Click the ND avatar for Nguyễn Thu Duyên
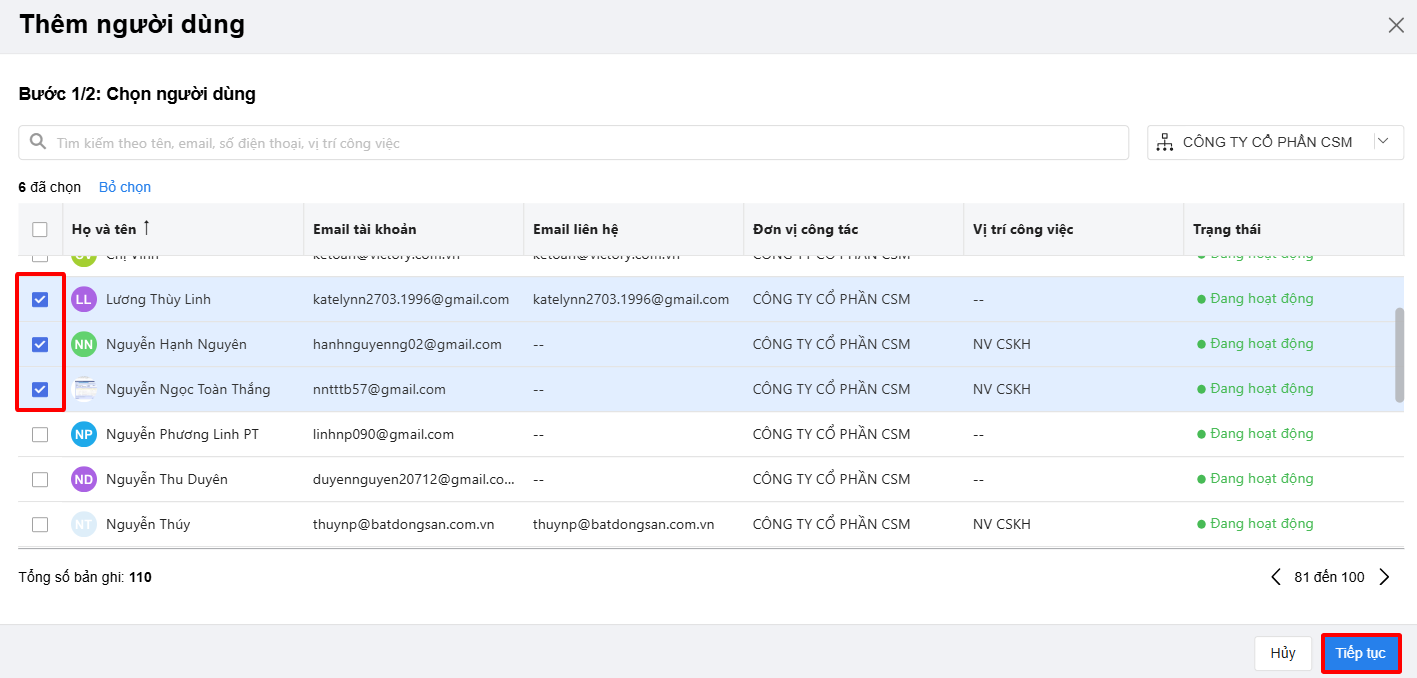The width and height of the screenshot is (1417, 678). coord(84,479)
